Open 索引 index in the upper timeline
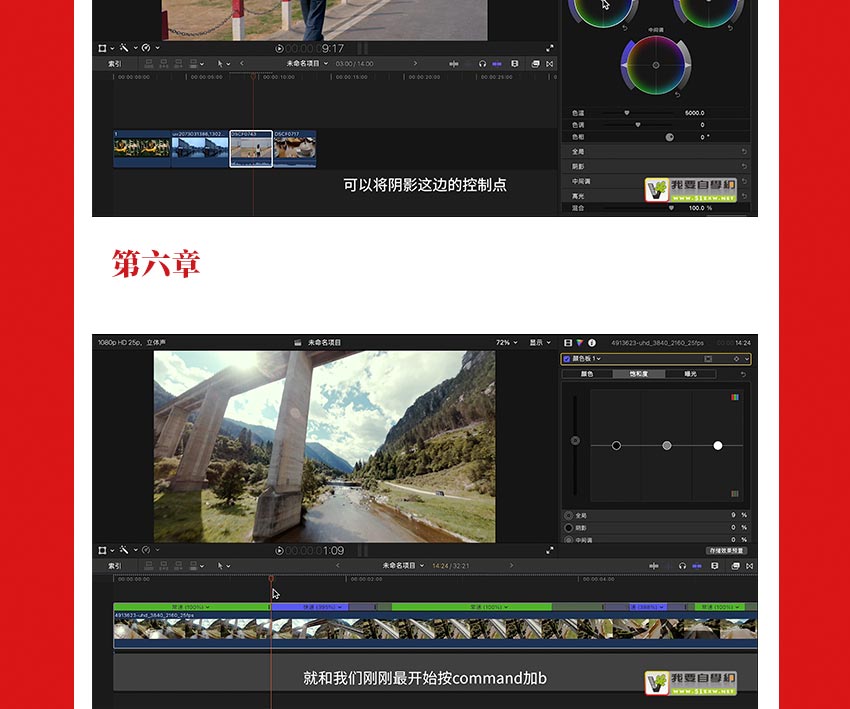 (x=115, y=64)
